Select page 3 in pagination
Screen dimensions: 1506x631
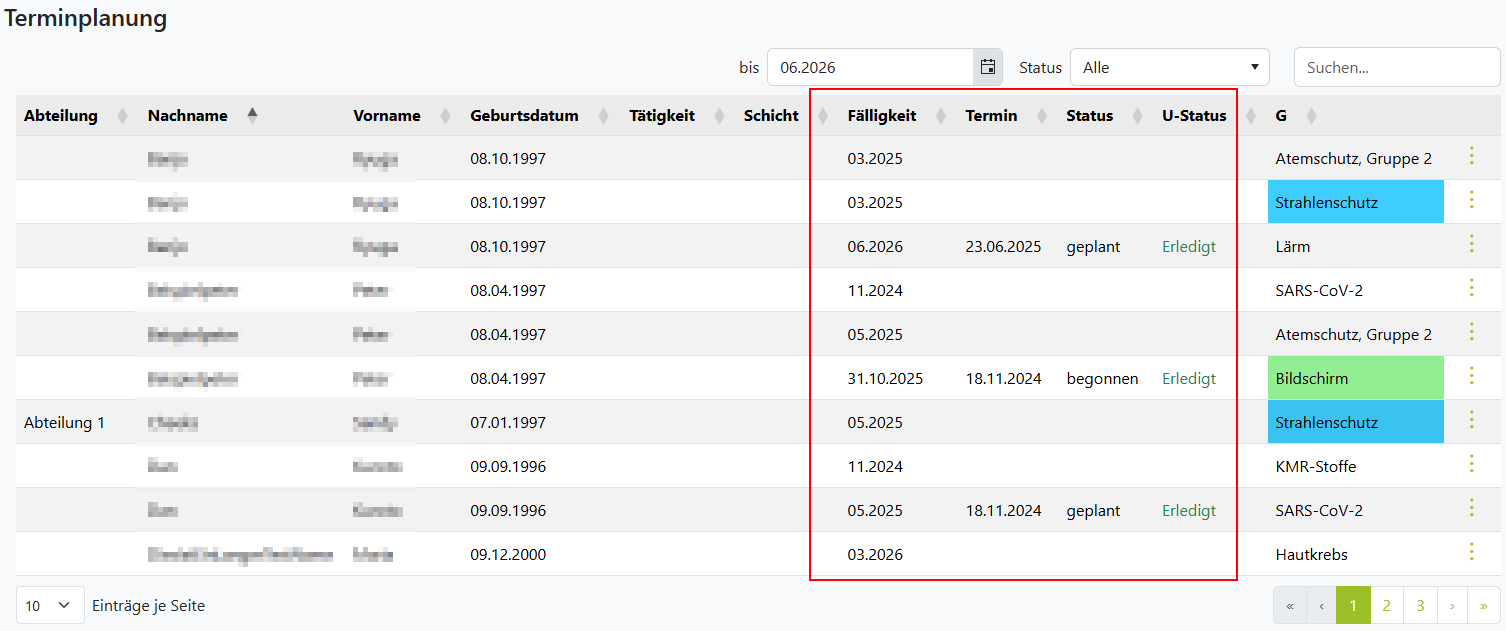pos(1420,605)
